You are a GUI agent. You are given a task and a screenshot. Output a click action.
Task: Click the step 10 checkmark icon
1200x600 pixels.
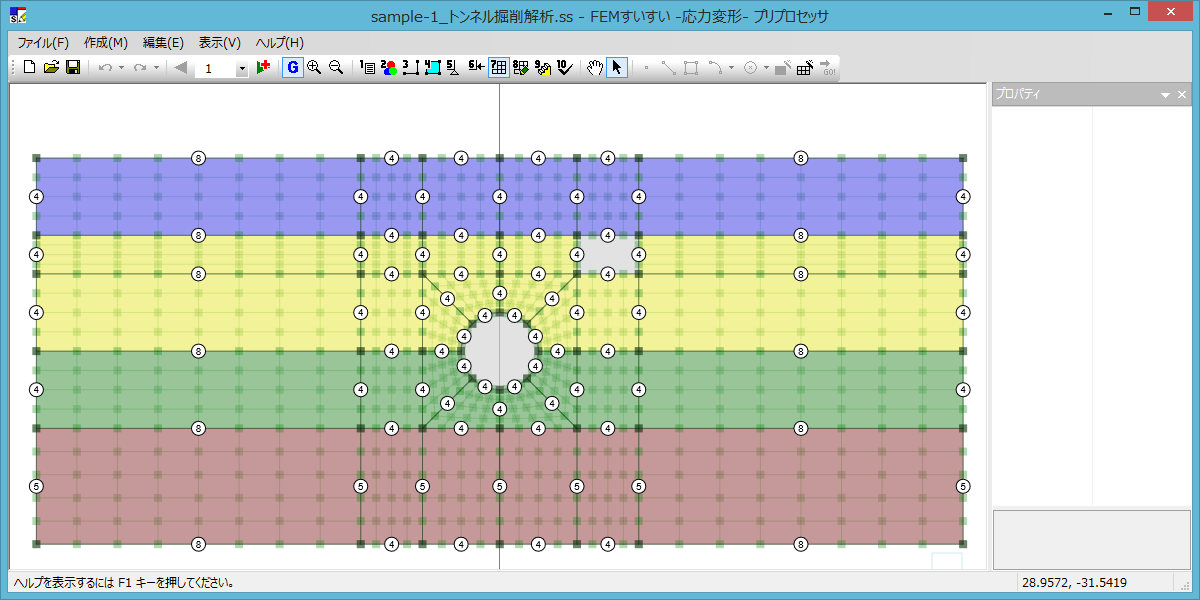(564, 68)
